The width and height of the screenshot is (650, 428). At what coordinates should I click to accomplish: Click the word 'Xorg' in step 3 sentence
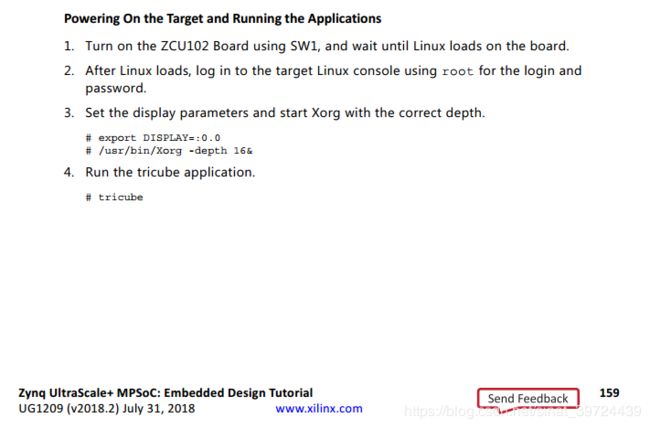[x=326, y=113]
